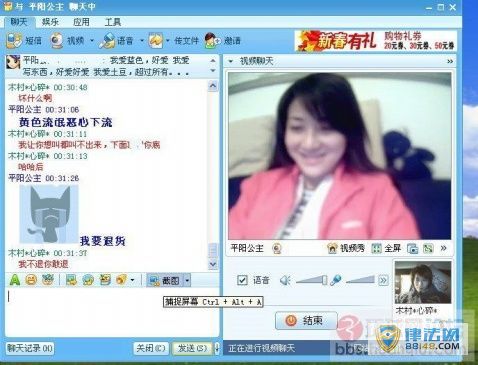478x365 pixels.
Task: Open the 视频 dropdown arrow
Action: (92, 41)
